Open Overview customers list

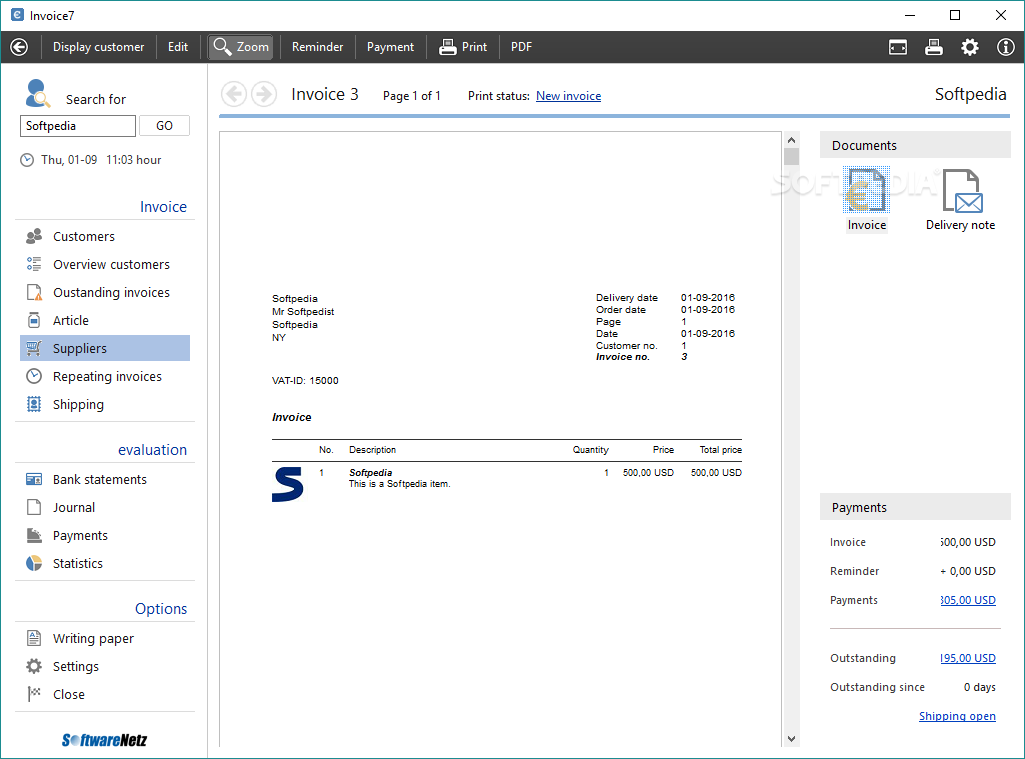(x=111, y=265)
